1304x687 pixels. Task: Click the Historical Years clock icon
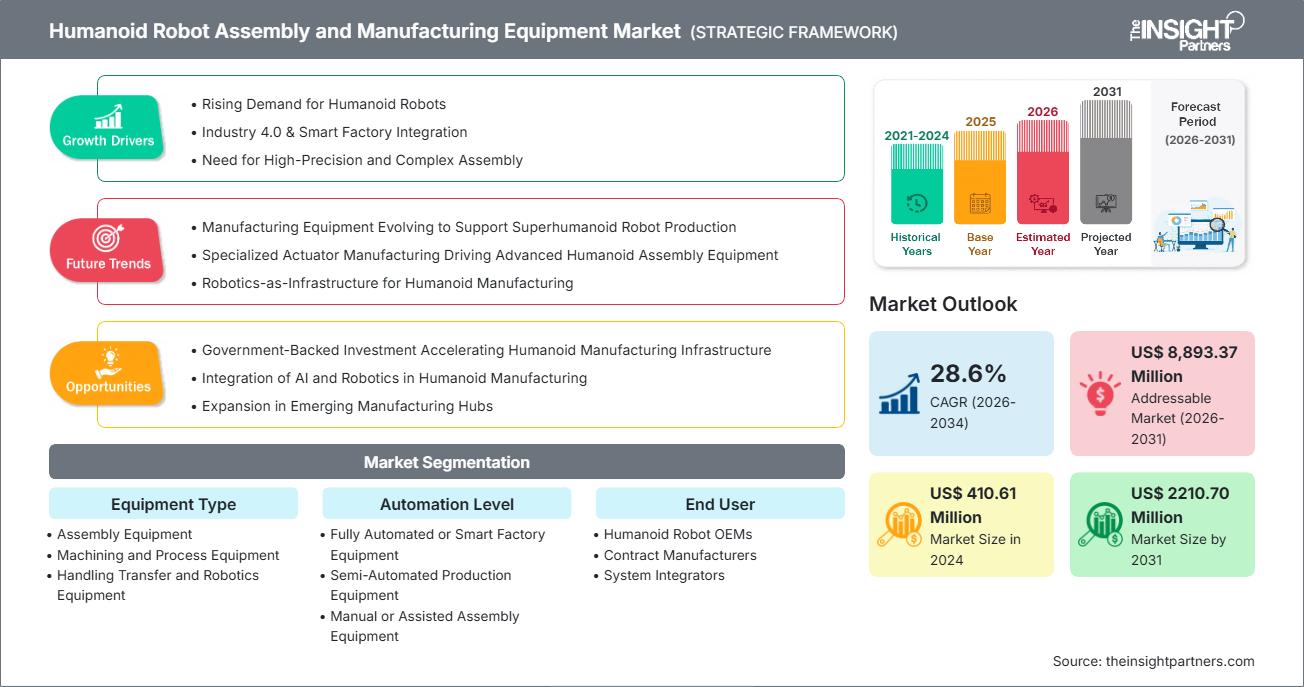tap(915, 201)
